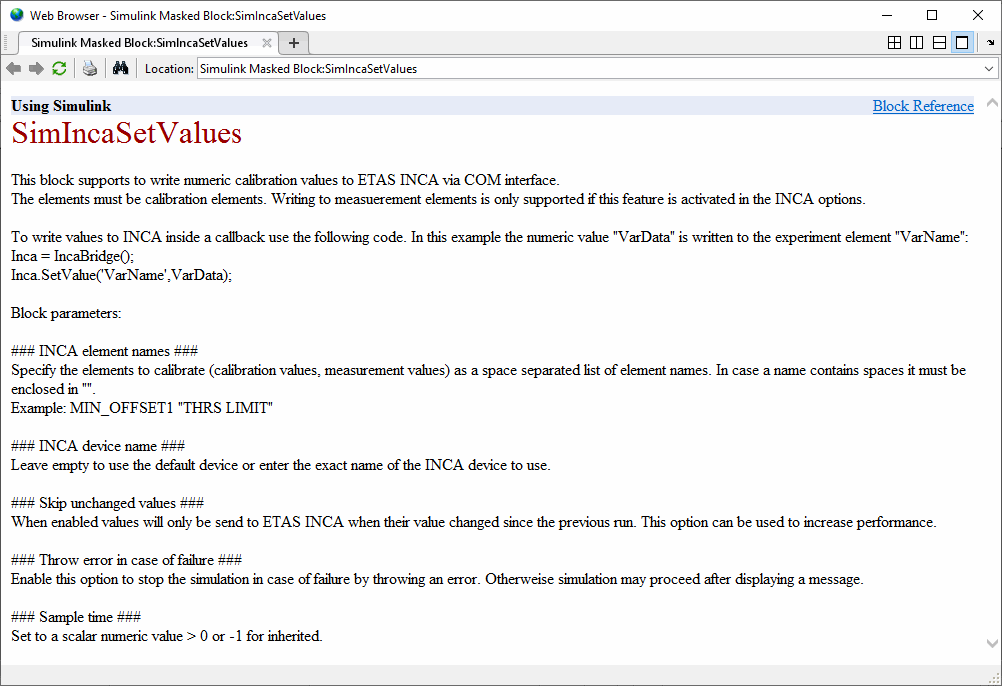Open the Block Reference link
This screenshot has height=686, width=1002.
click(923, 106)
